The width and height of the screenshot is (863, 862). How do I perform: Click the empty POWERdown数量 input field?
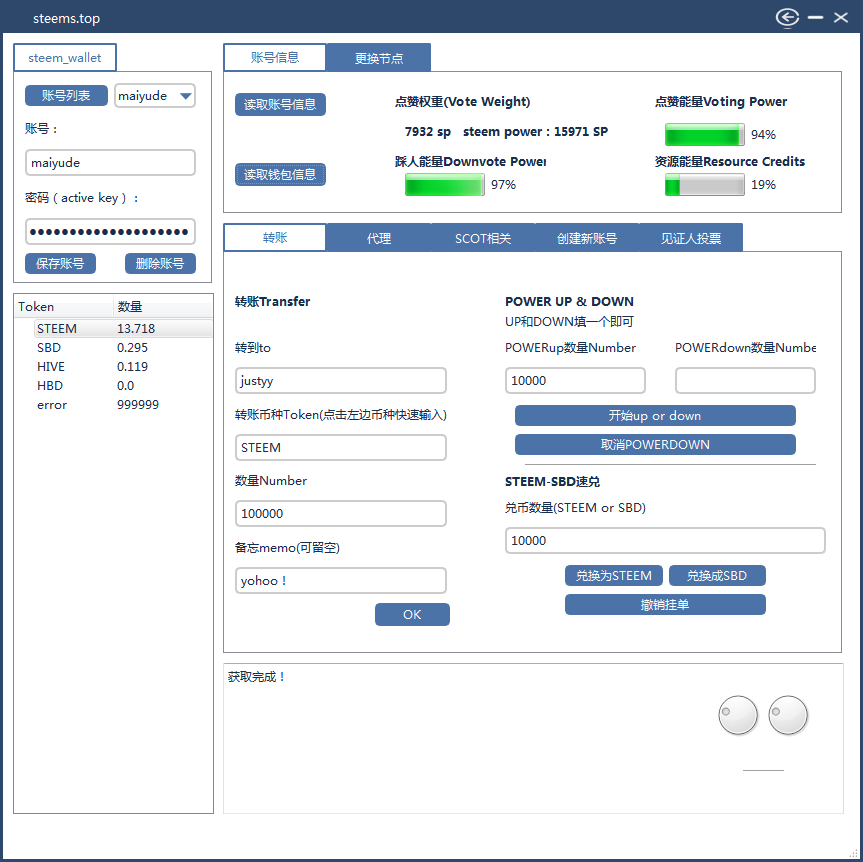pos(745,381)
